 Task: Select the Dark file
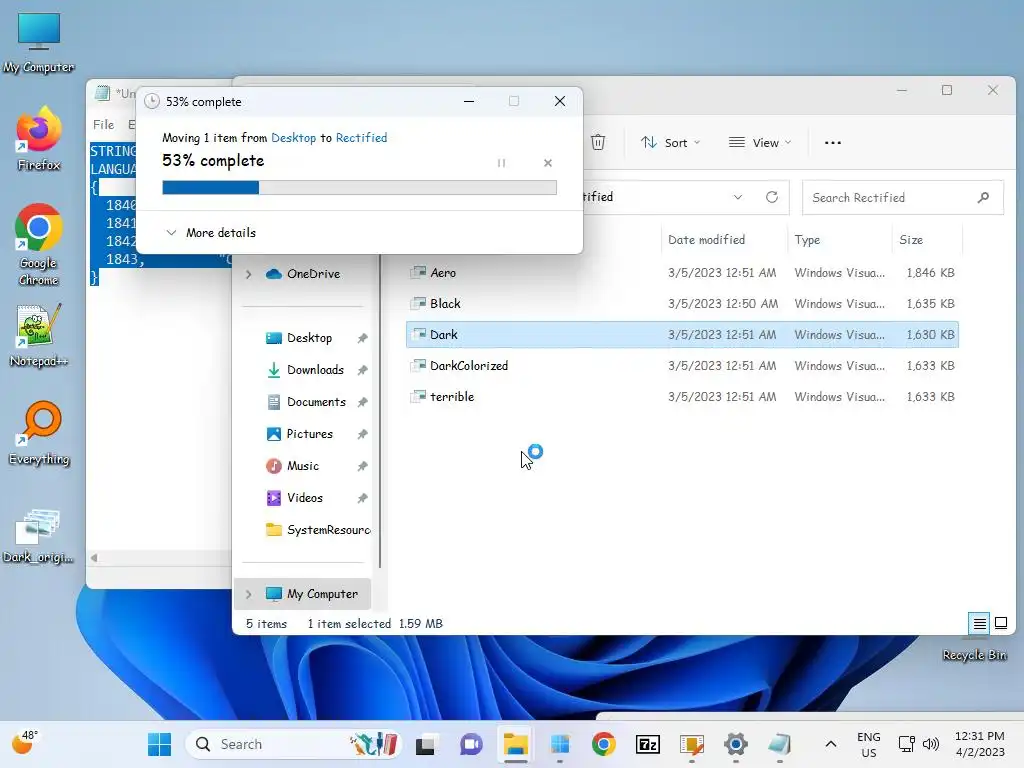pyautogui.click(x=682, y=334)
